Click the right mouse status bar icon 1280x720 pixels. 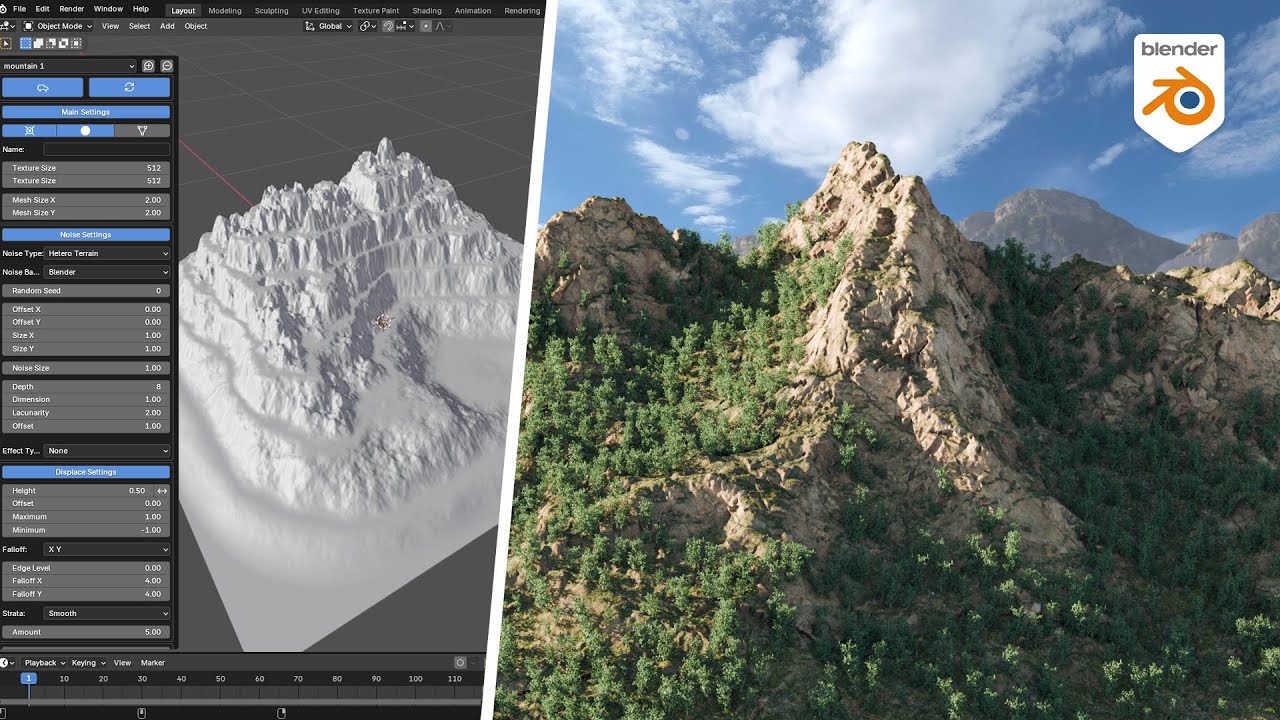281,712
